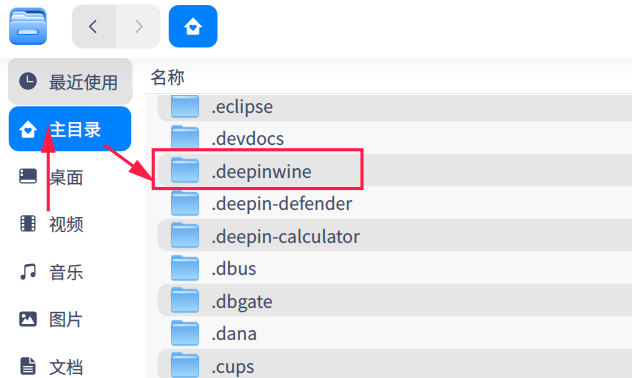Open 图片 in the sidebar
The image size is (632, 378).
70,320
